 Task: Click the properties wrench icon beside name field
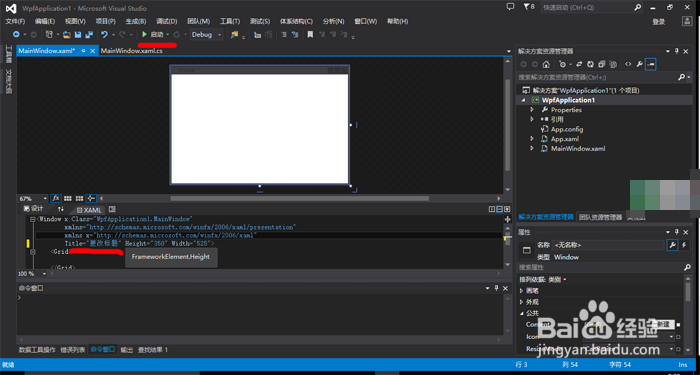click(671, 245)
